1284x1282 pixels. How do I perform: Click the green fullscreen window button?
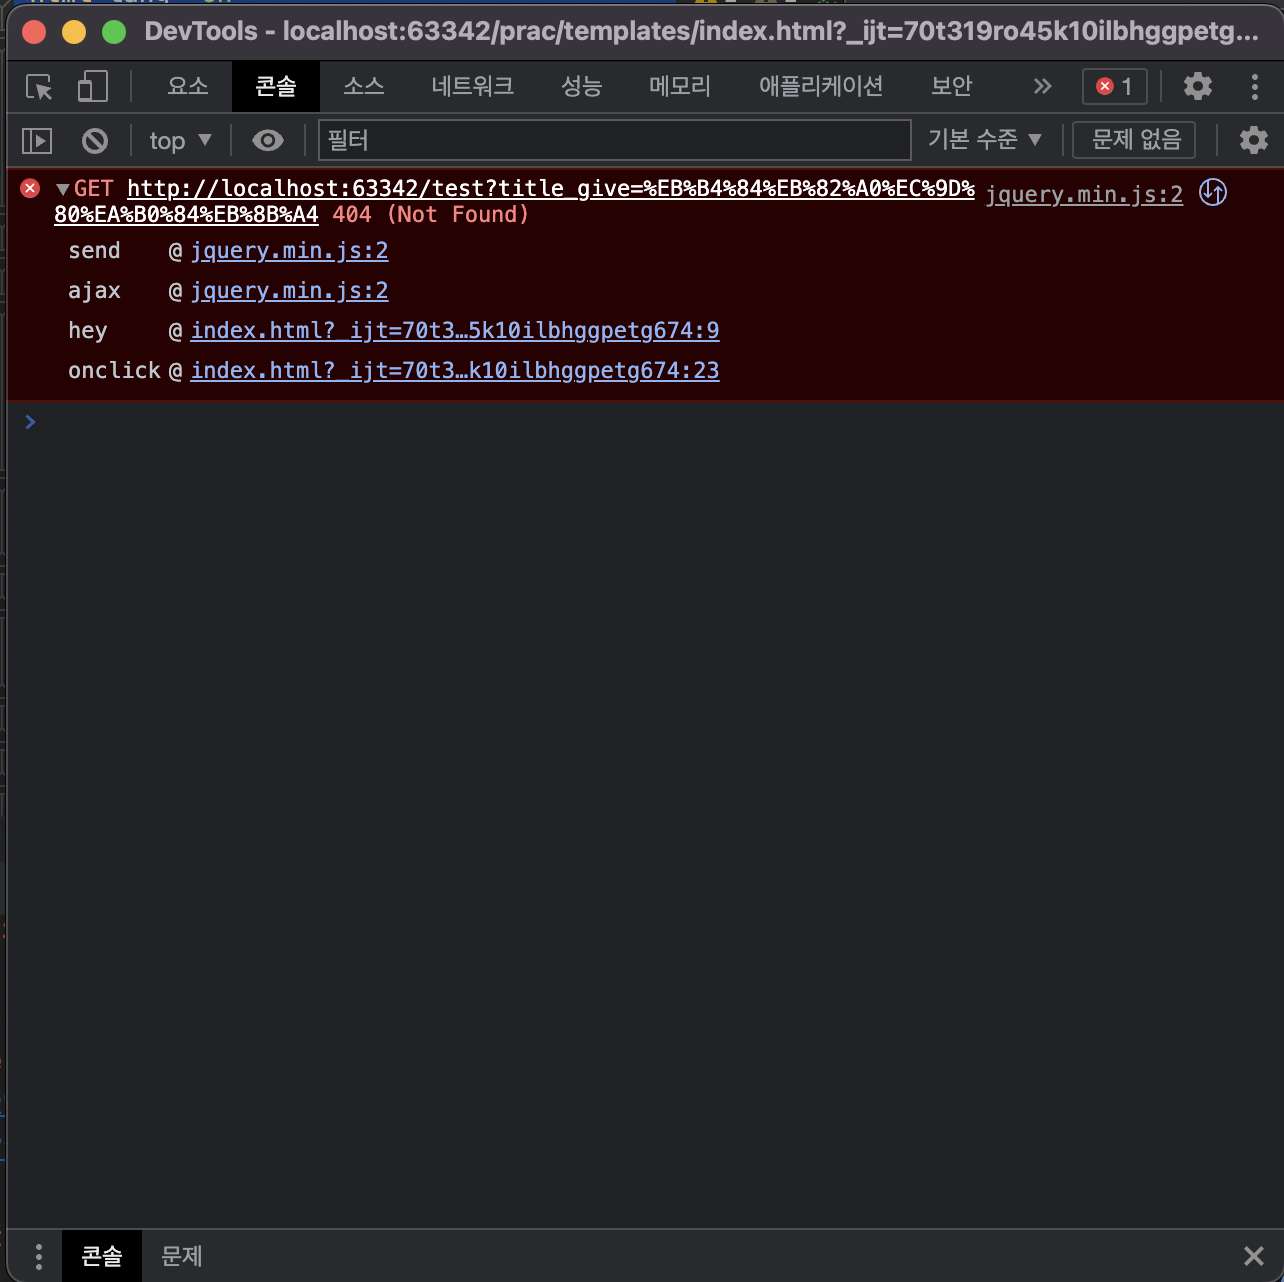114,32
